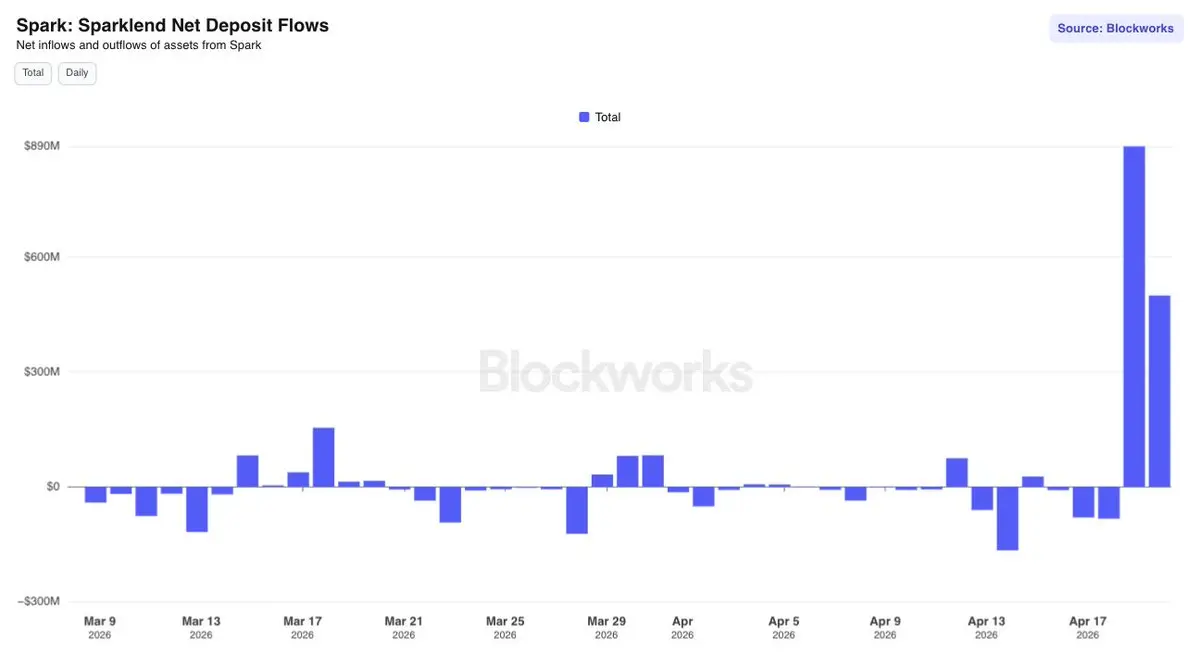This screenshot has width=1200, height=659.
Task: Click the Total filter button
Action: click(33, 73)
